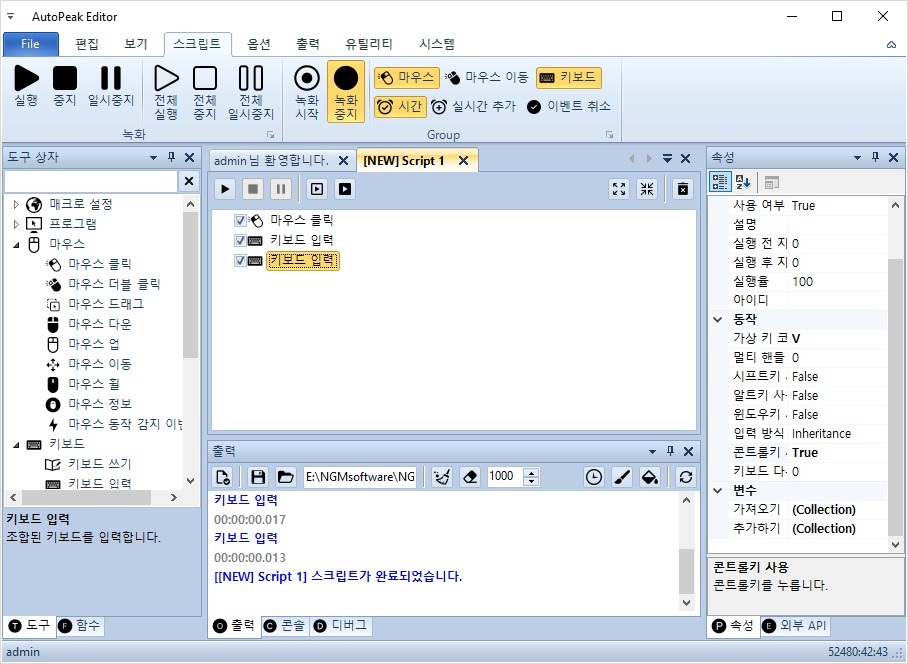
Task: Start recording with 녹화 시작
Action: click(307, 91)
